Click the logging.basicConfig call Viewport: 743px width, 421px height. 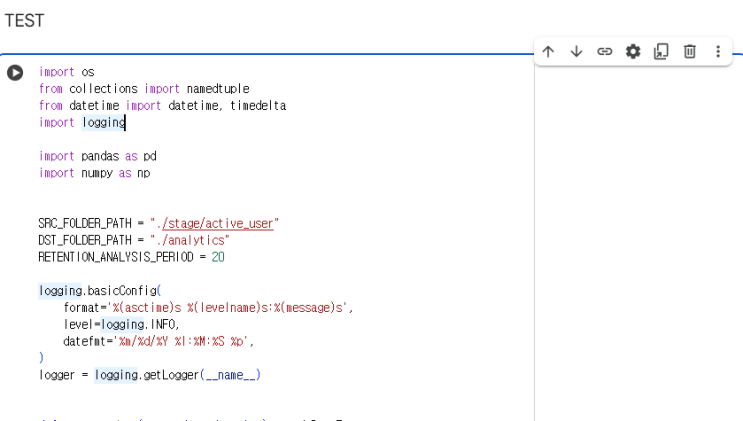100,291
